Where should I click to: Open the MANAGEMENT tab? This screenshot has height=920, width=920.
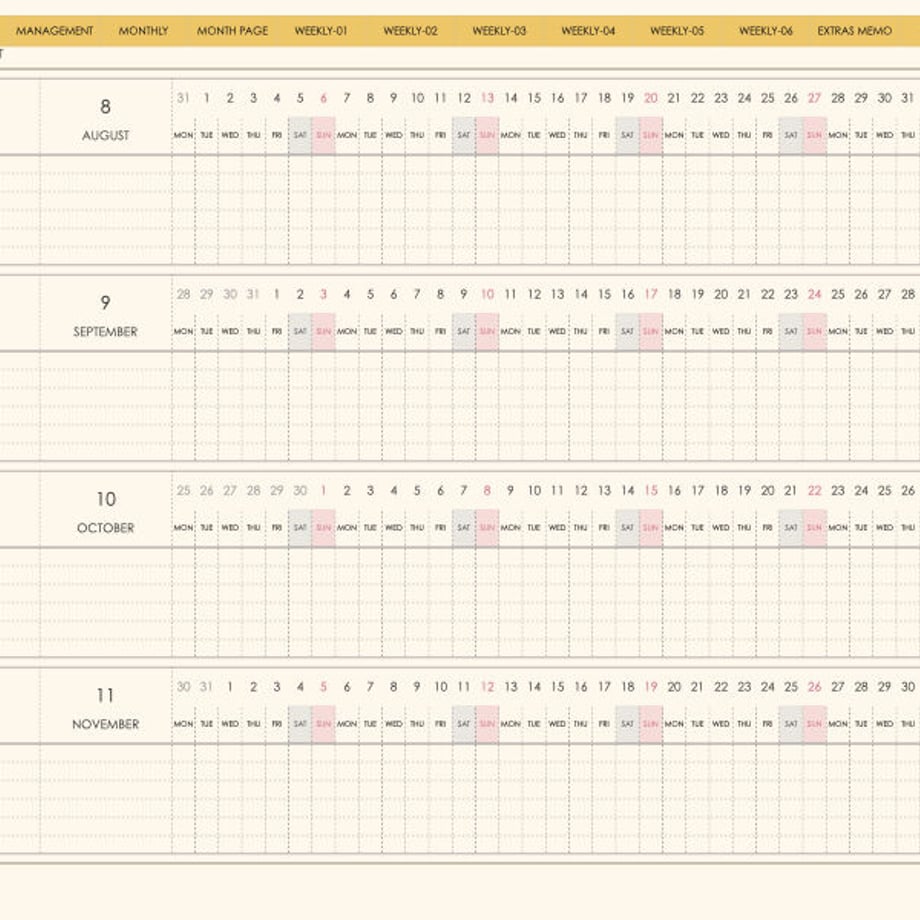tap(55, 31)
